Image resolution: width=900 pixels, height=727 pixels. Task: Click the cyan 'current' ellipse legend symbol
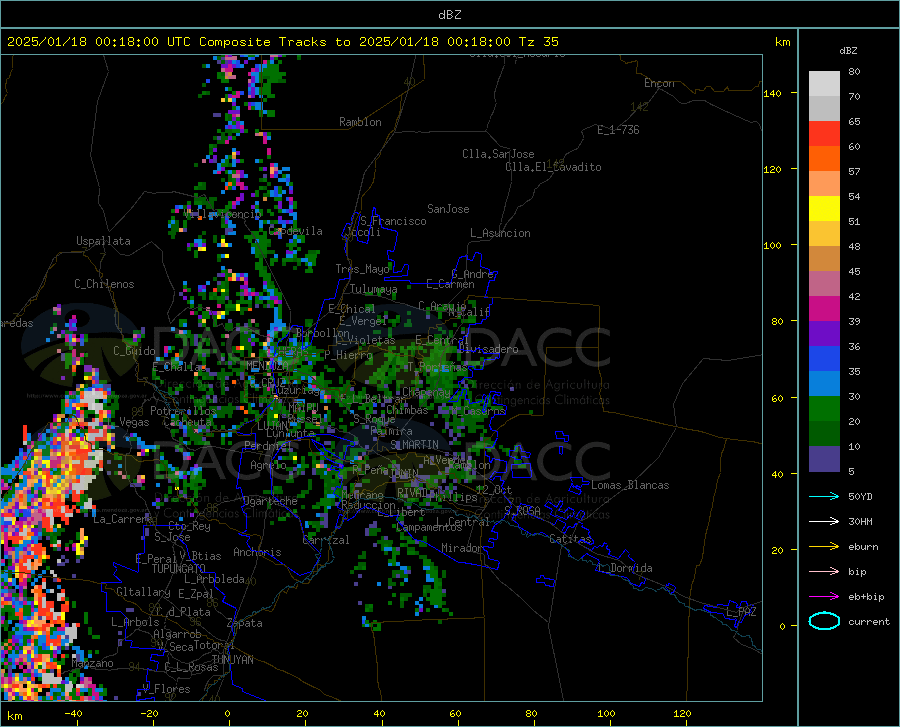coord(824,621)
